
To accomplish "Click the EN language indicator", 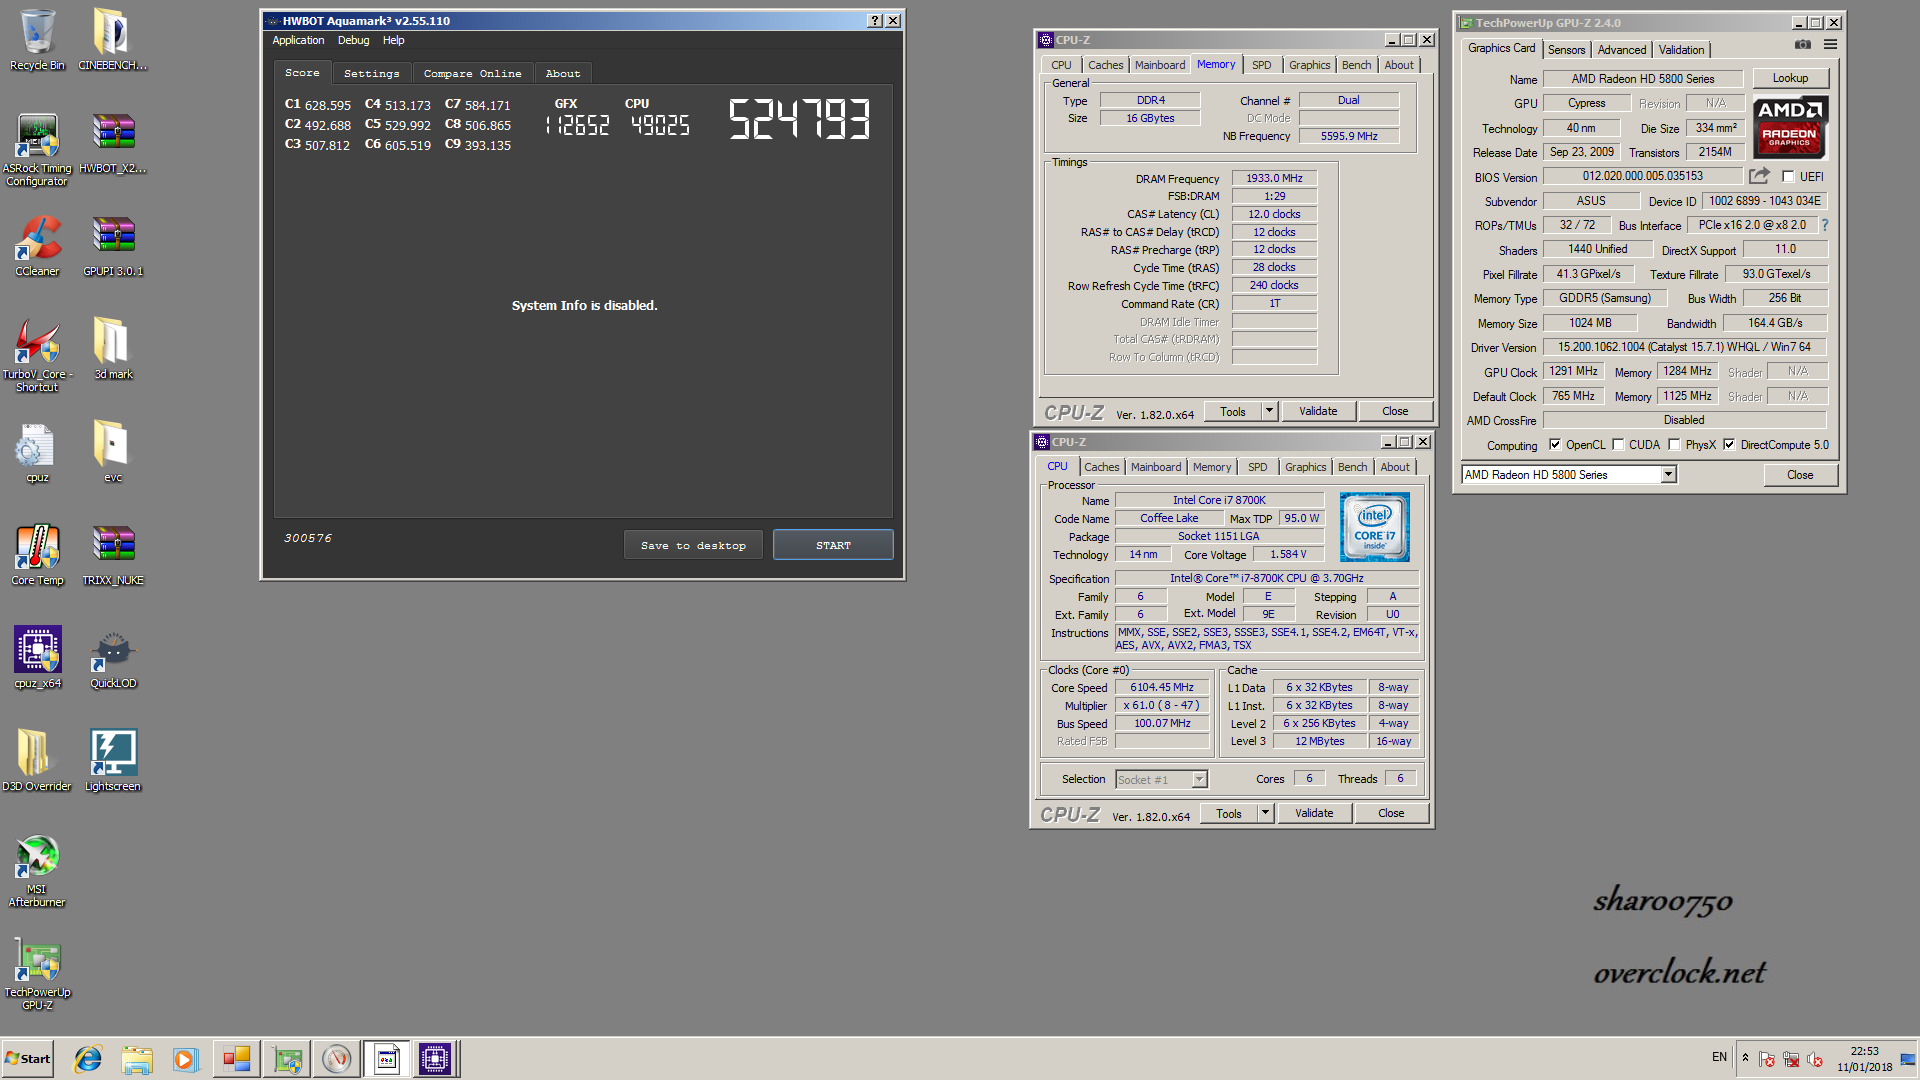I will pyautogui.click(x=1719, y=1056).
